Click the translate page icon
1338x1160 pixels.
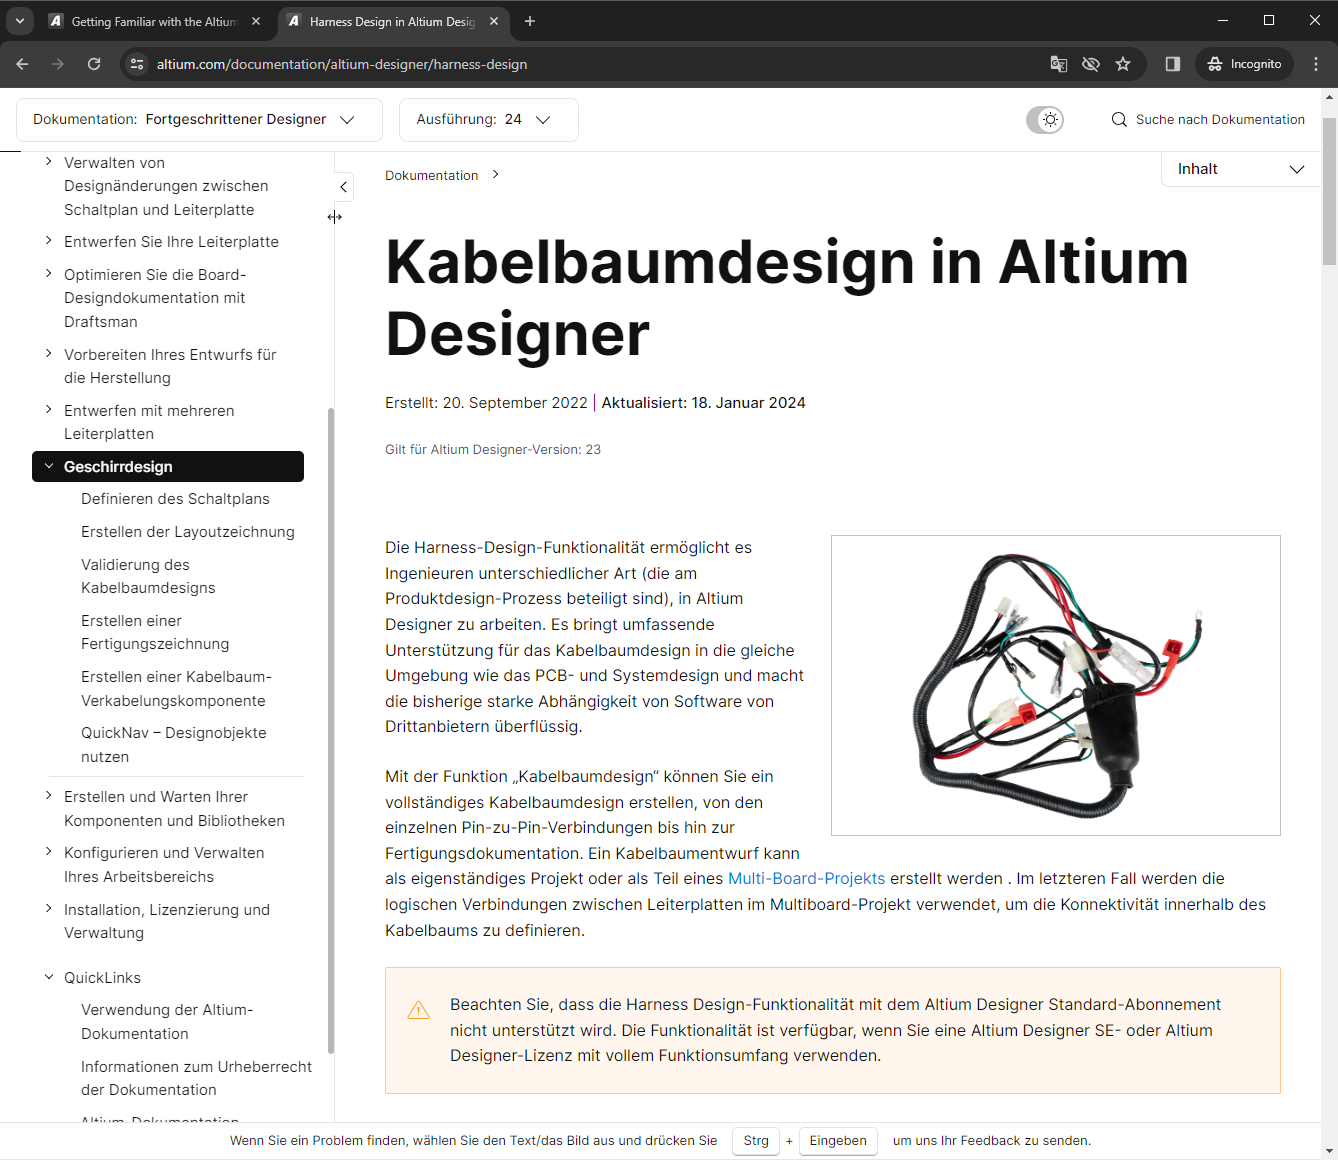pos(1059,64)
